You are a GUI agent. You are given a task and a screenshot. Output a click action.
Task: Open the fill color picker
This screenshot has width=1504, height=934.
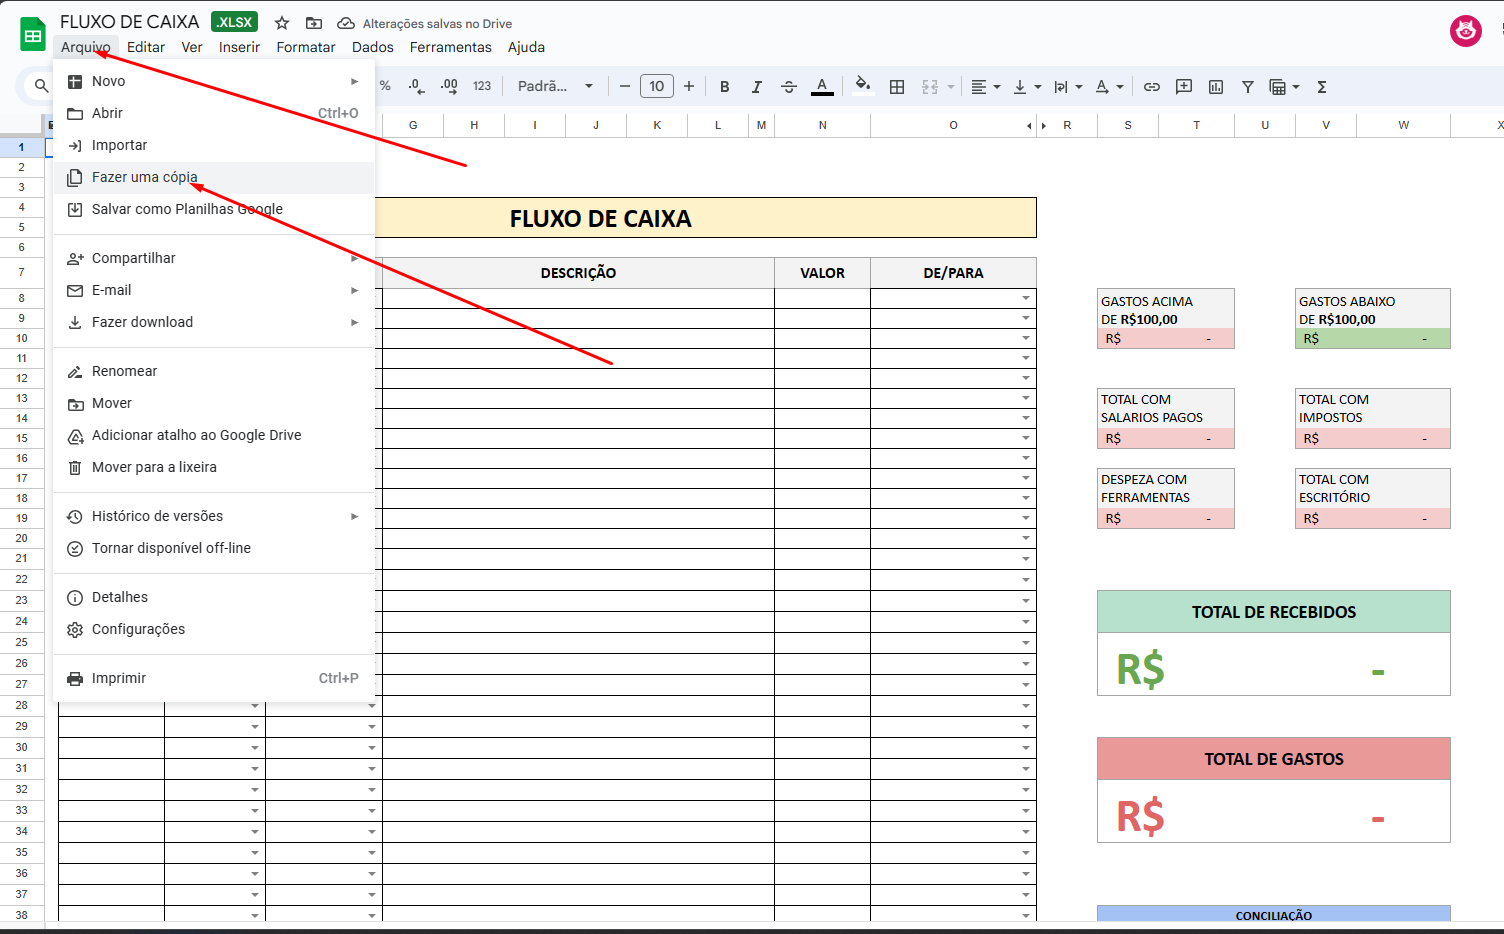[x=863, y=86]
